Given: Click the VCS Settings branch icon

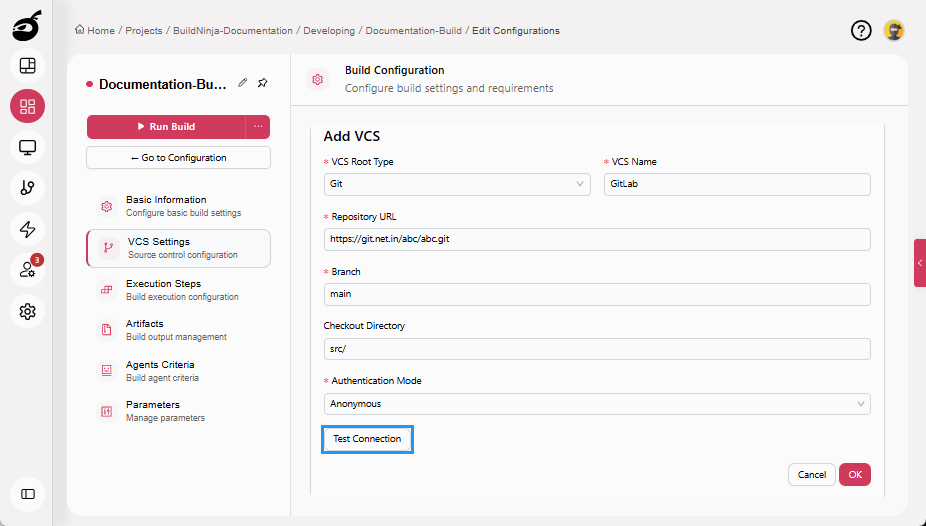Looking at the screenshot, I should pos(108,248).
